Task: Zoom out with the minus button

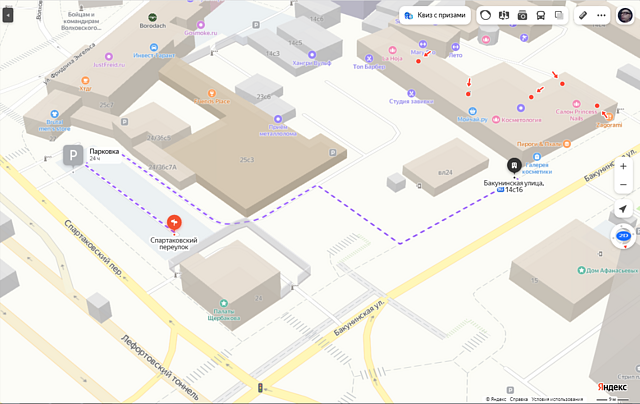Action: click(x=623, y=185)
